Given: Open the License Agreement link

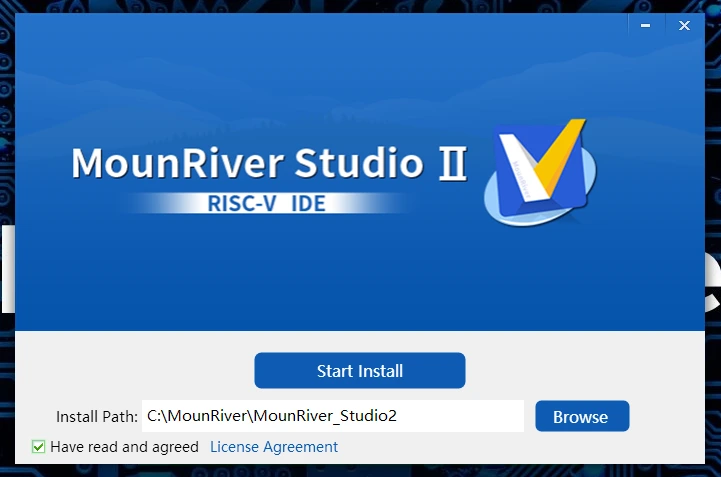Looking at the screenshot, I should 274,447.
